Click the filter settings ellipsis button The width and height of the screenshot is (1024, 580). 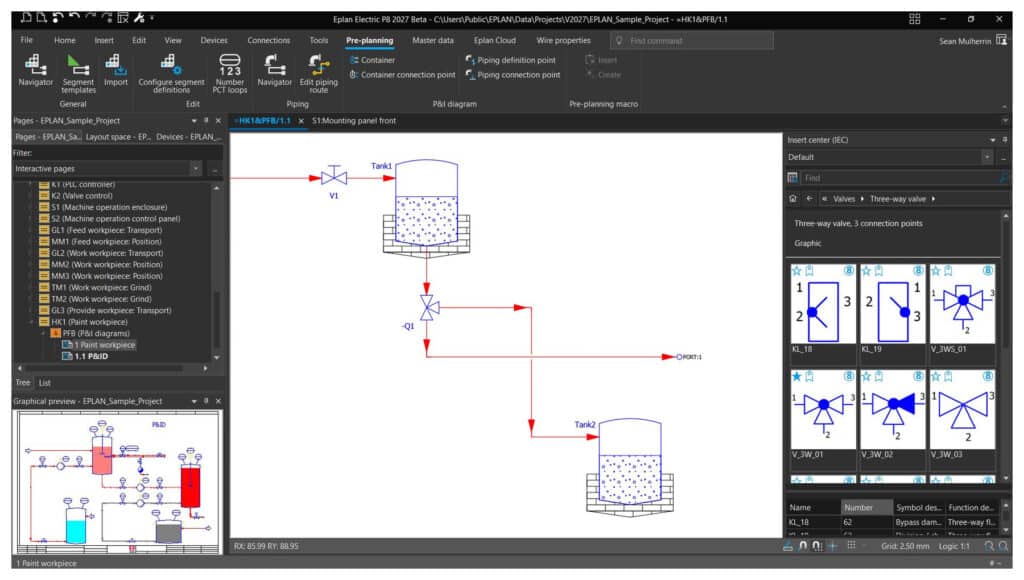[214, 169]
